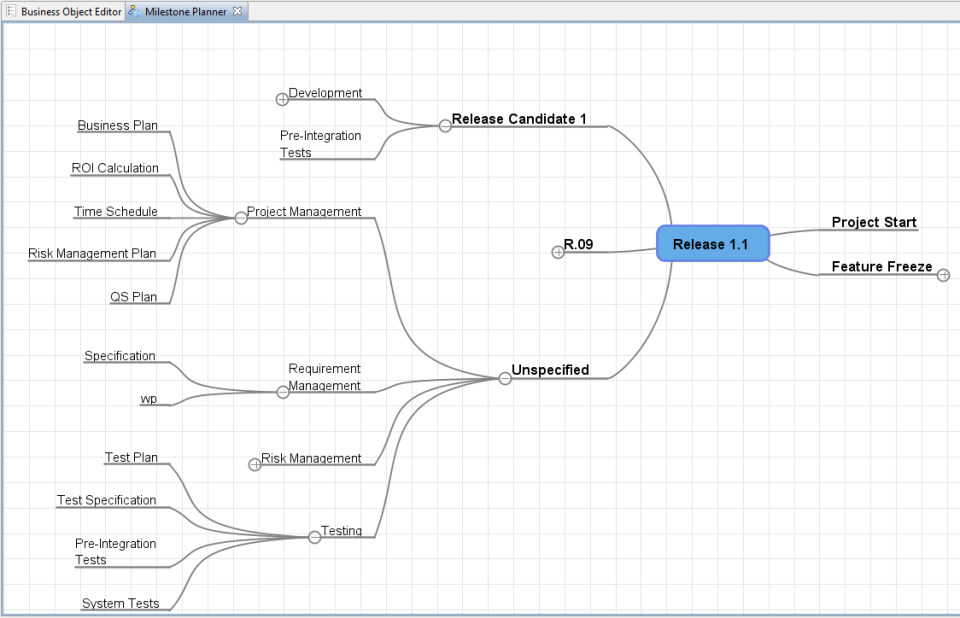Image resolution: width=960 pixels, height=618 pixels.
Task: Select the Unspecified node label
Action: click(x=550, y=370)
